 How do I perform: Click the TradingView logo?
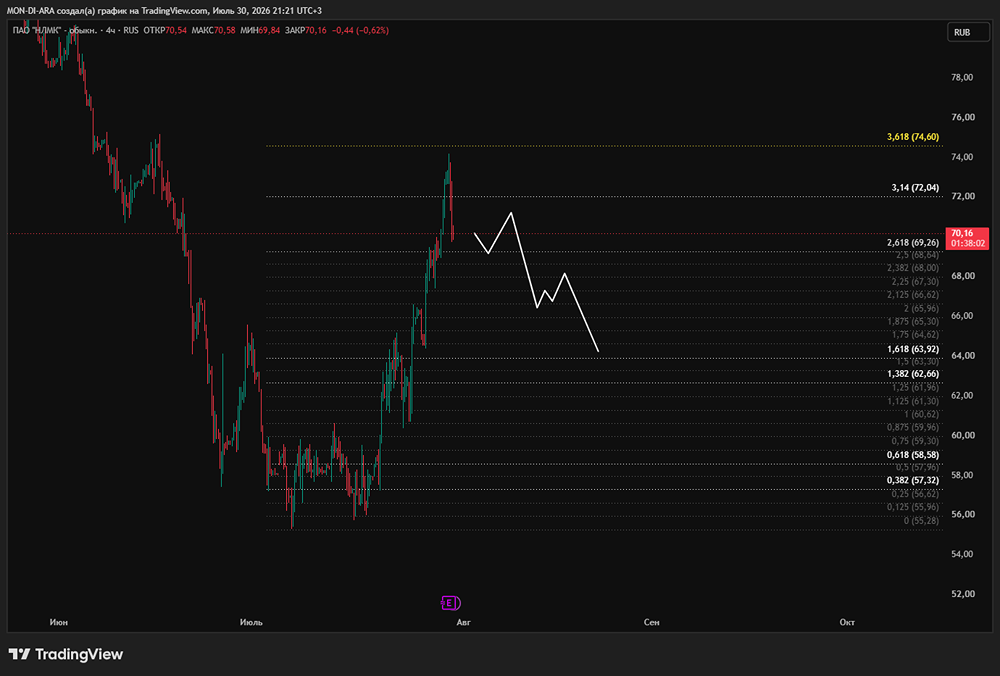coord(66,654)
